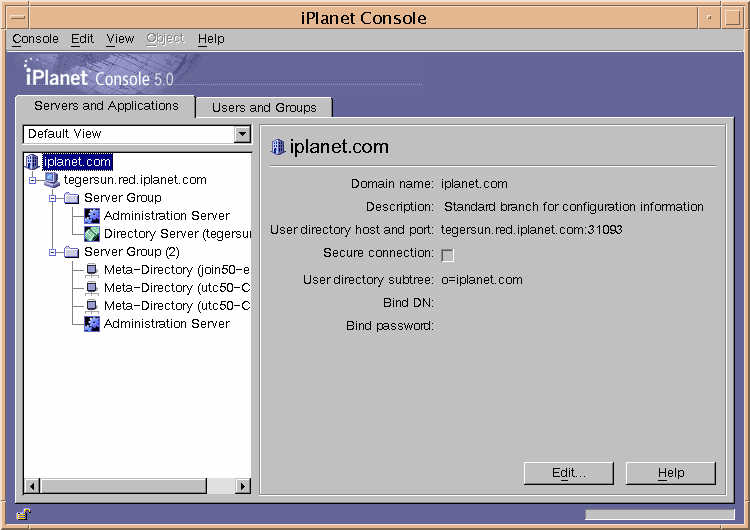Switch to the Users and Groups tab
The width and height of the screenshot is (750, 530).
click(x=264, y=108)
